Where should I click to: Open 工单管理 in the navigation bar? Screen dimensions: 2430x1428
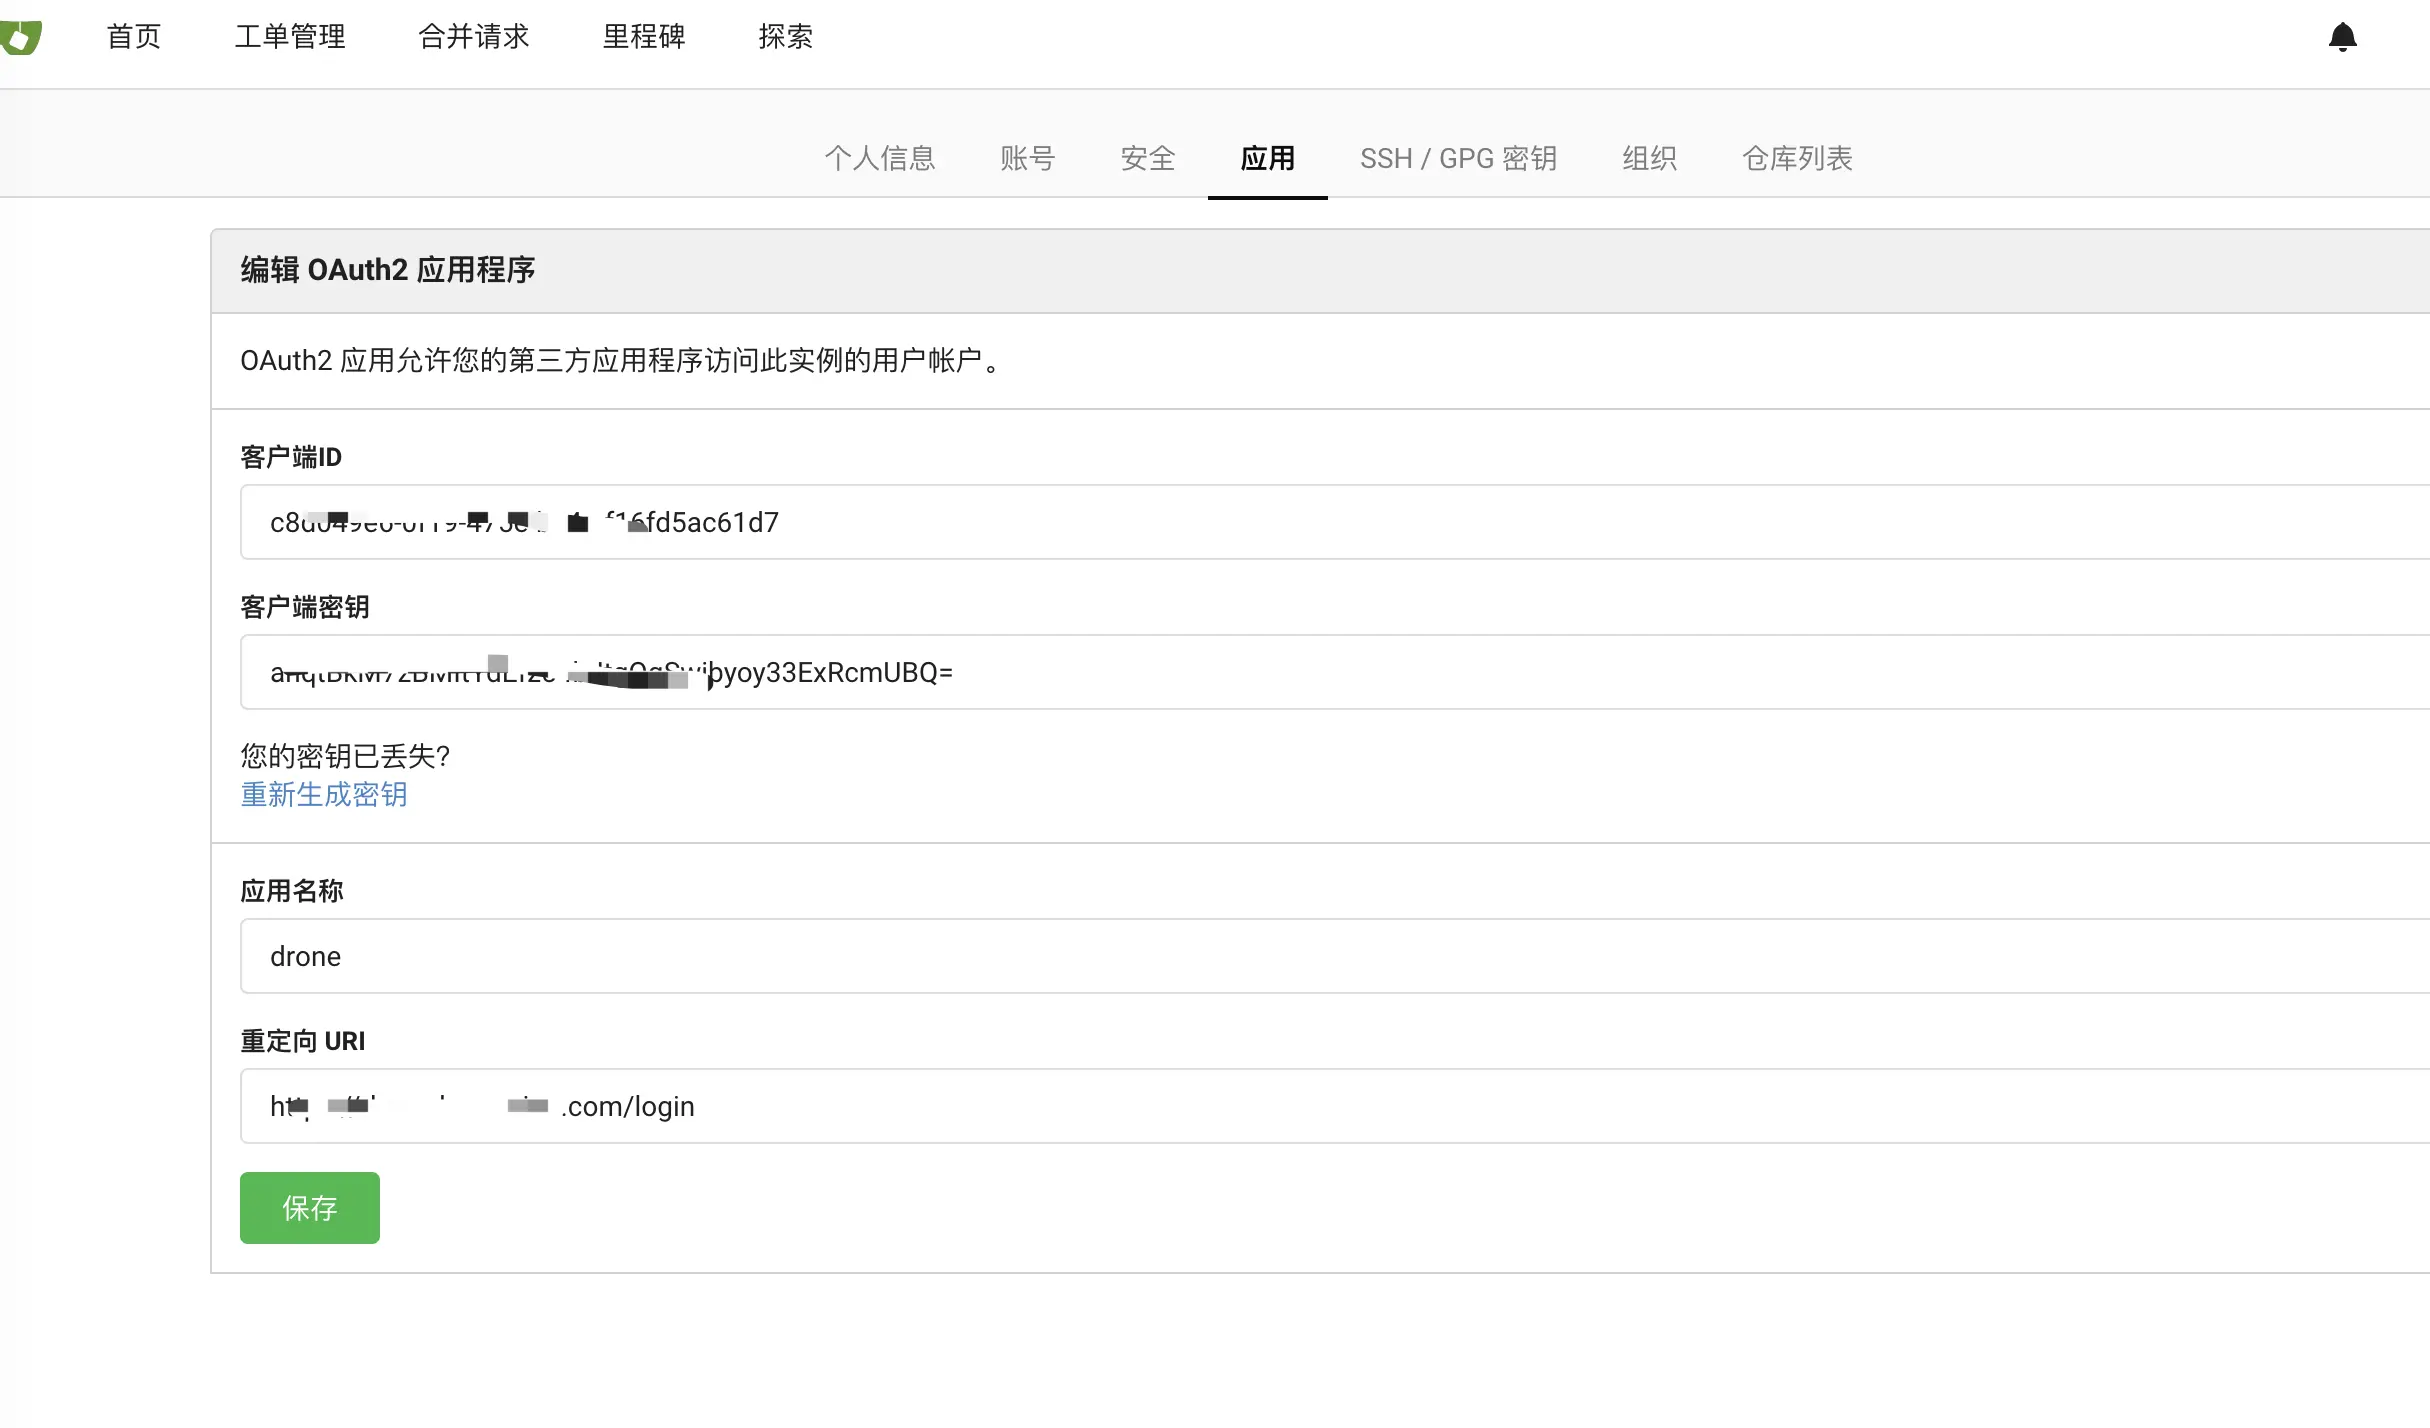[290, 37]
